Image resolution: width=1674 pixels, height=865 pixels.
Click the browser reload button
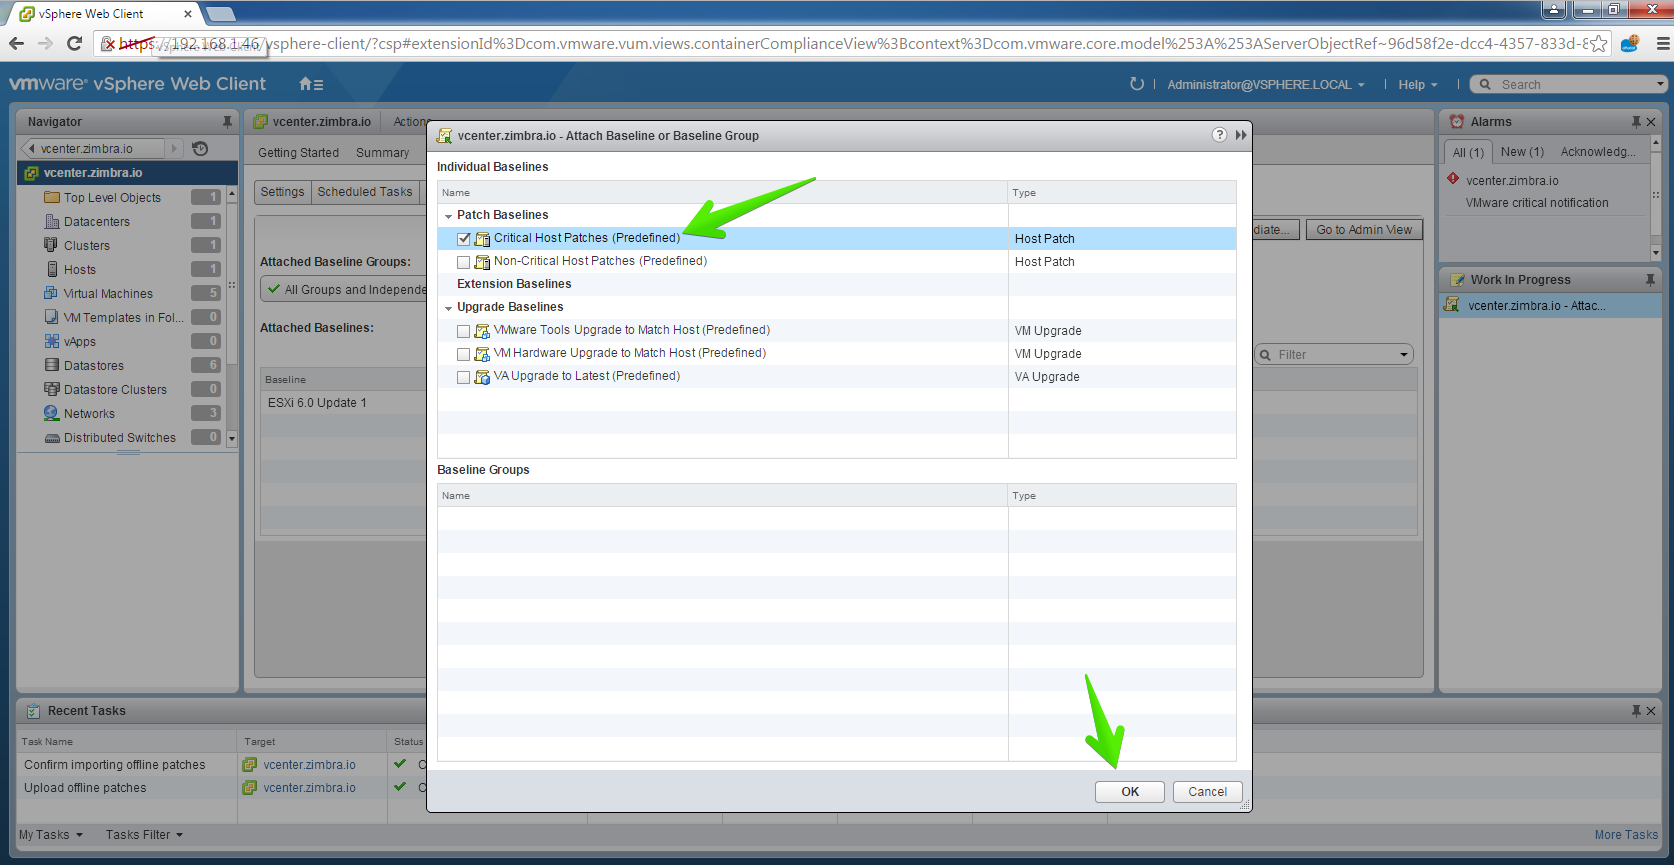click(x=74, y=43)
